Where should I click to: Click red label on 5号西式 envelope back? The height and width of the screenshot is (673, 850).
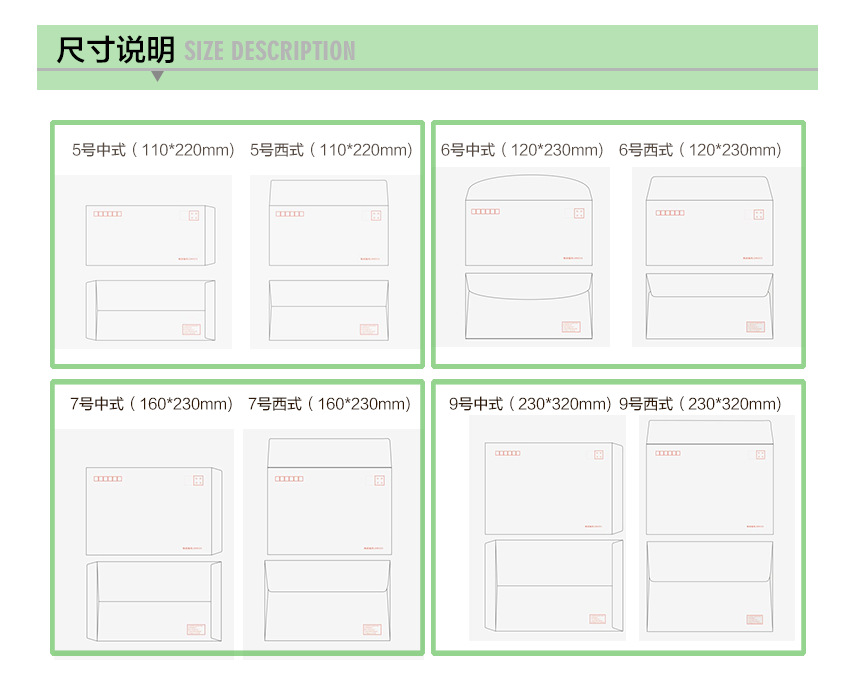[x=369, y=329]
